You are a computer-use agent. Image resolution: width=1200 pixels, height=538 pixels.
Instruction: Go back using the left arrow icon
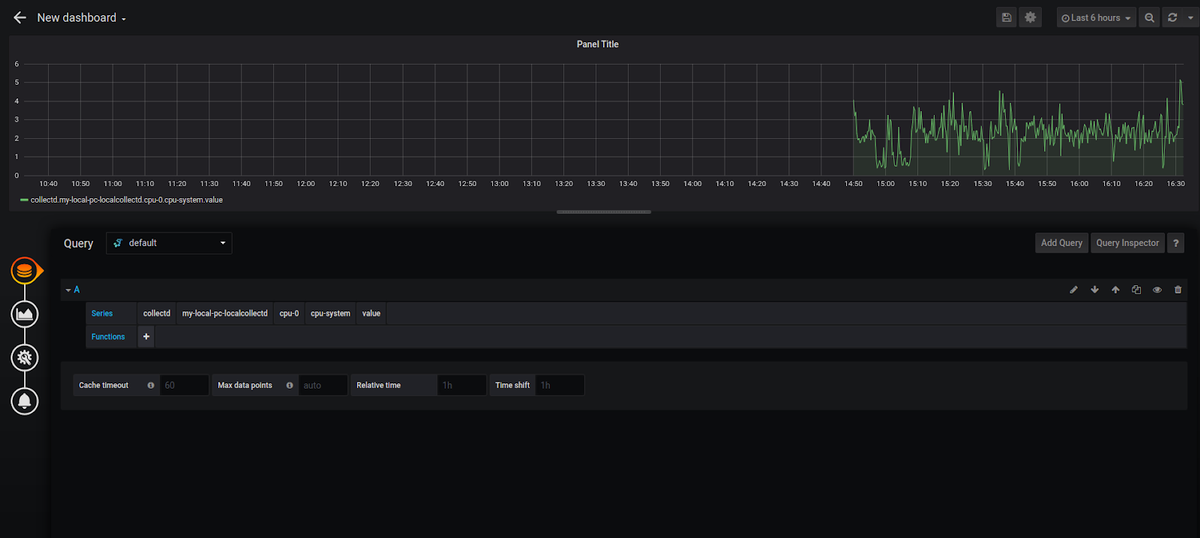[x=19, y=18]
